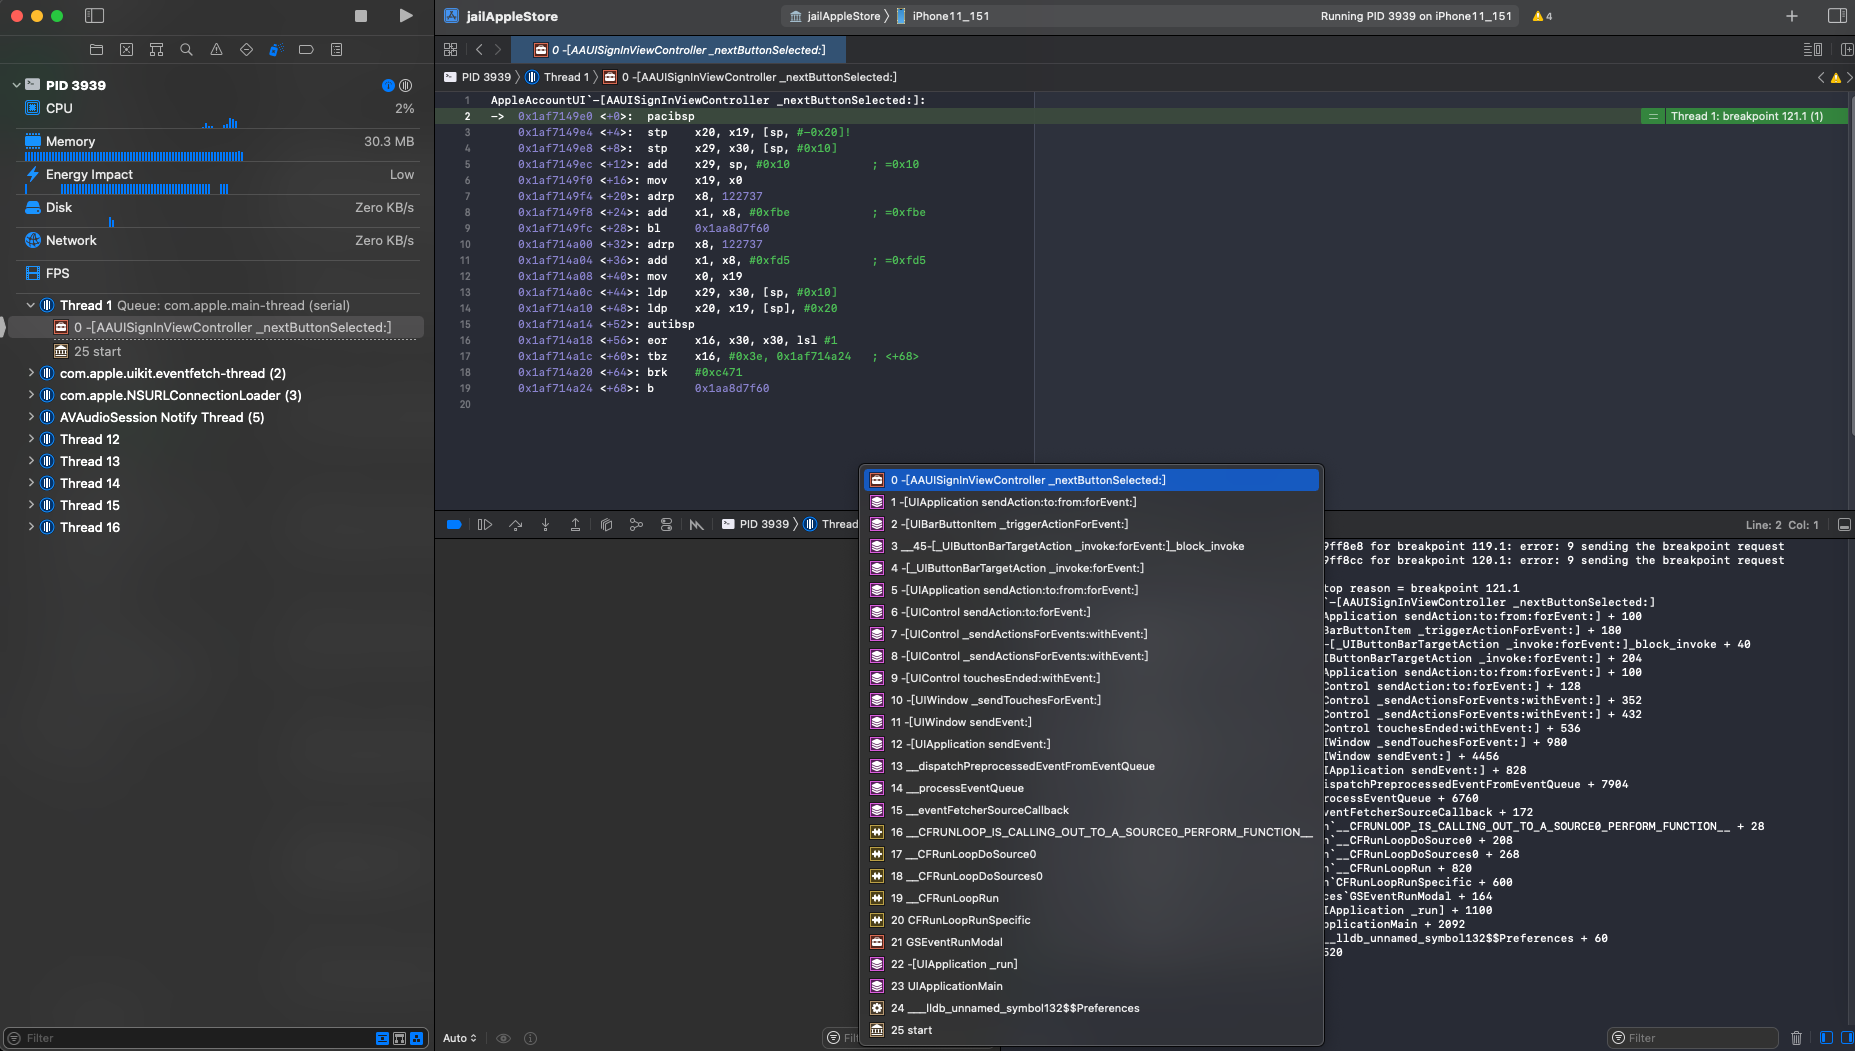Choose frame 11 -[UIWindow sendEvent:]
This screenshot has width=1855, height=1051.
tap(1091, 722)
